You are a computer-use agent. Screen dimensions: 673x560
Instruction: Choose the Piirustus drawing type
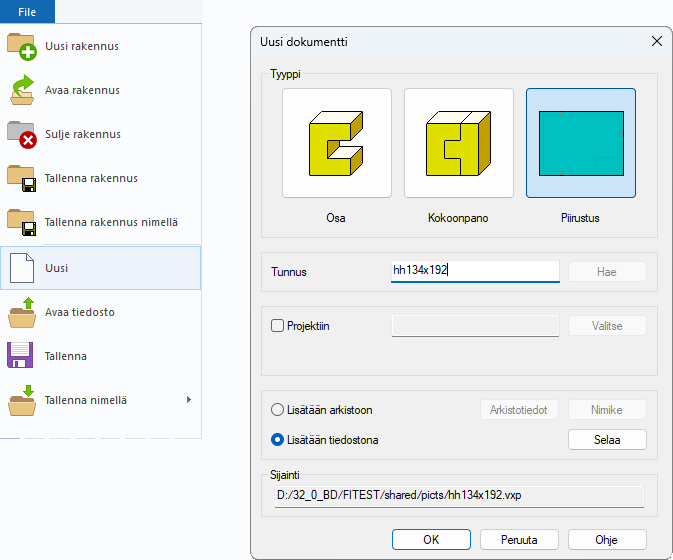coord(581,143)
